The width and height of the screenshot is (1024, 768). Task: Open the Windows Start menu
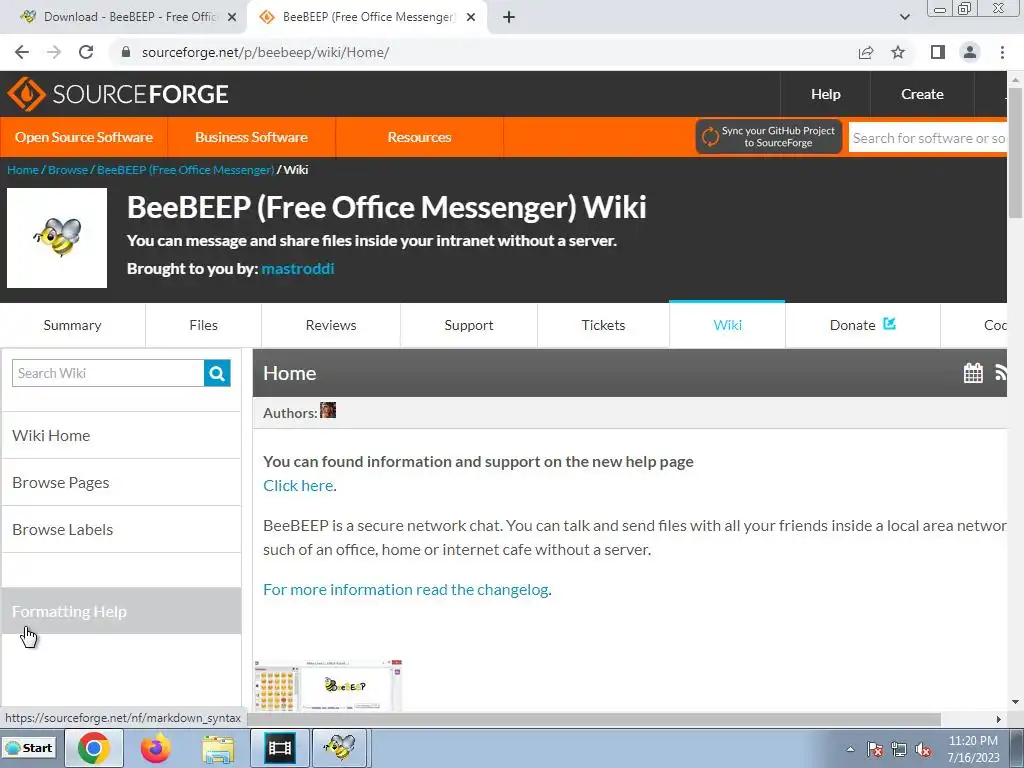click(x=29, y=748)
